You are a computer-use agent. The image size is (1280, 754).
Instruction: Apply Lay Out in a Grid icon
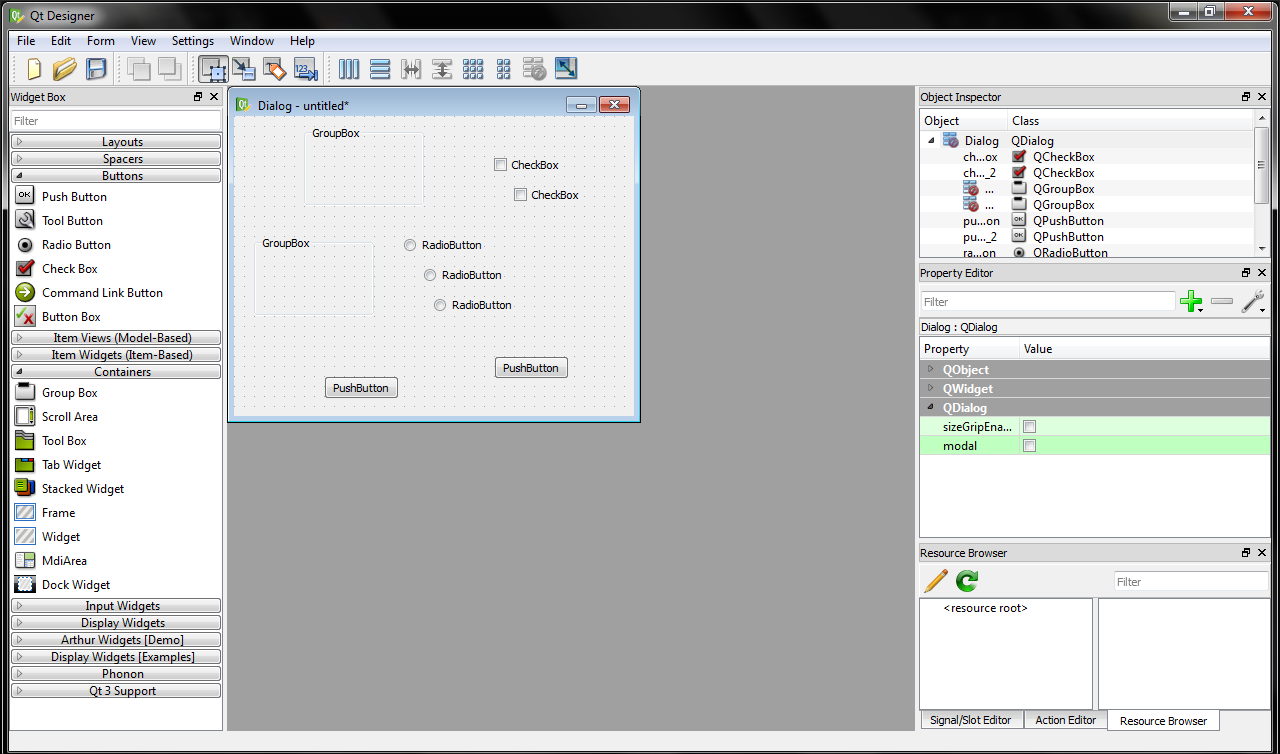473,69
